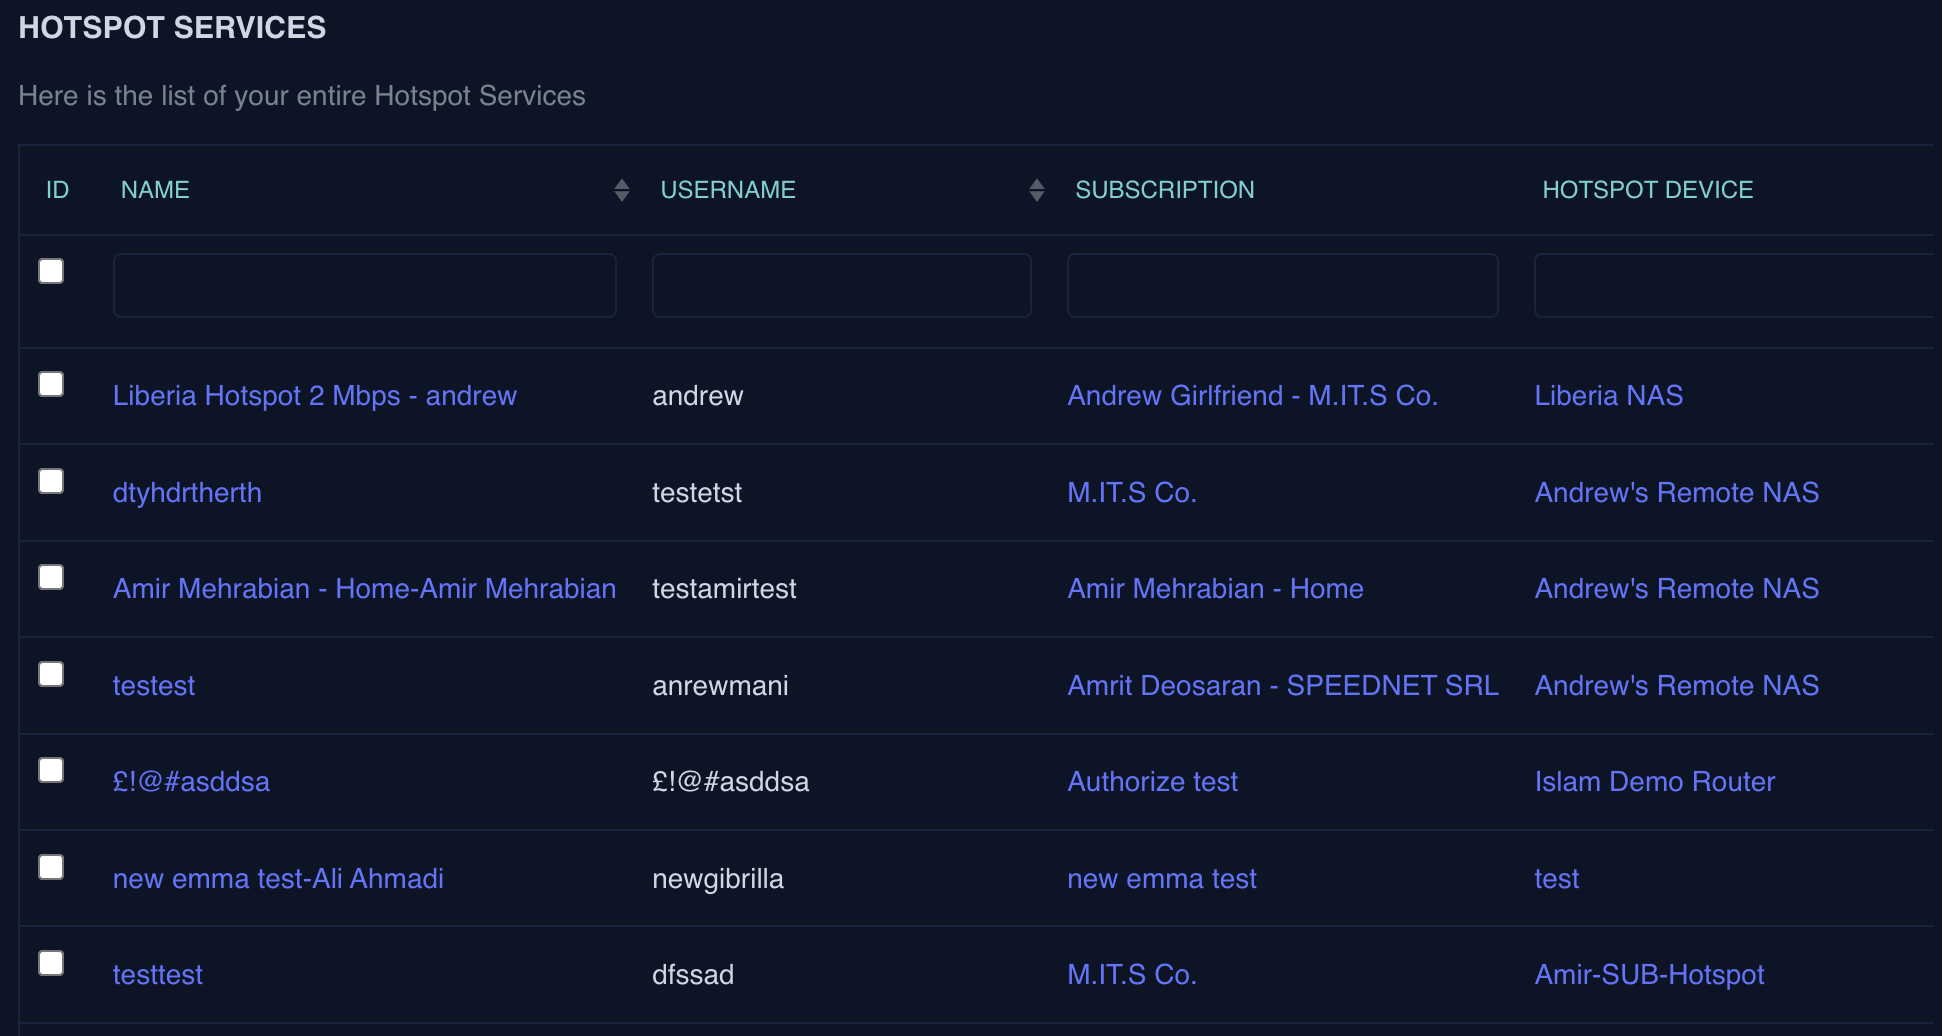1942x1036 pixels.
Task: Open the Liberia NAS hotspot device
Action: 1608,396
